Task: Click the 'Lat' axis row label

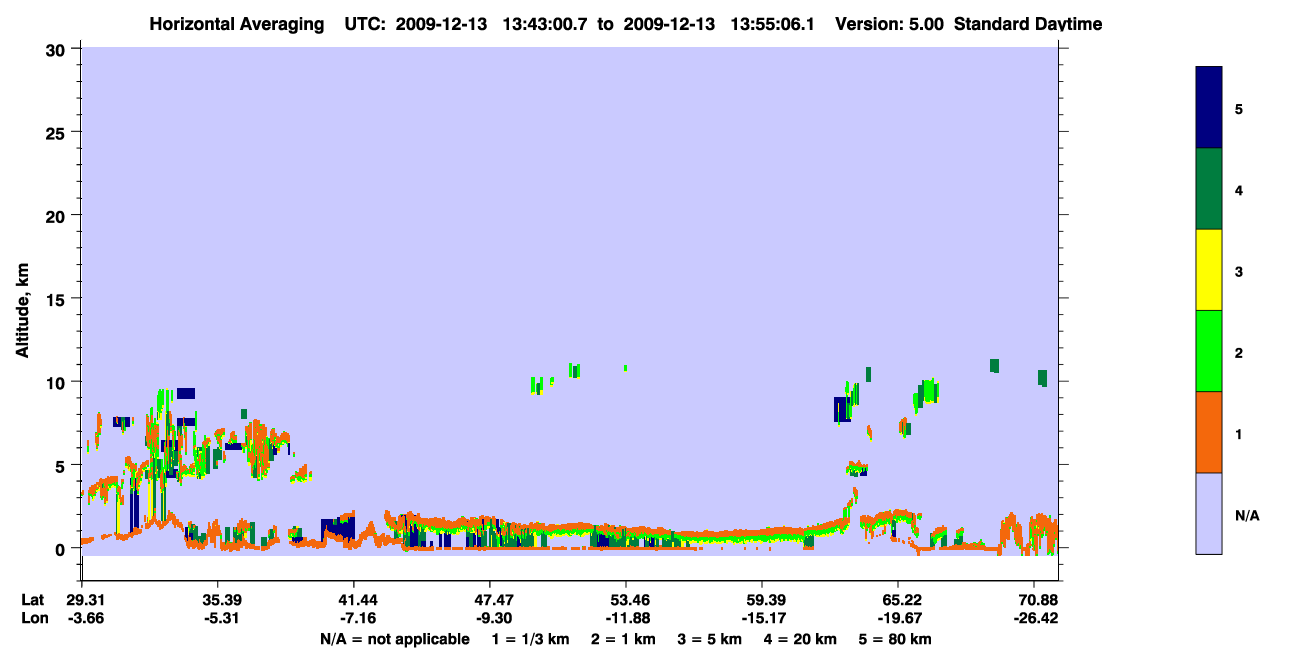Action: [33, 600]
